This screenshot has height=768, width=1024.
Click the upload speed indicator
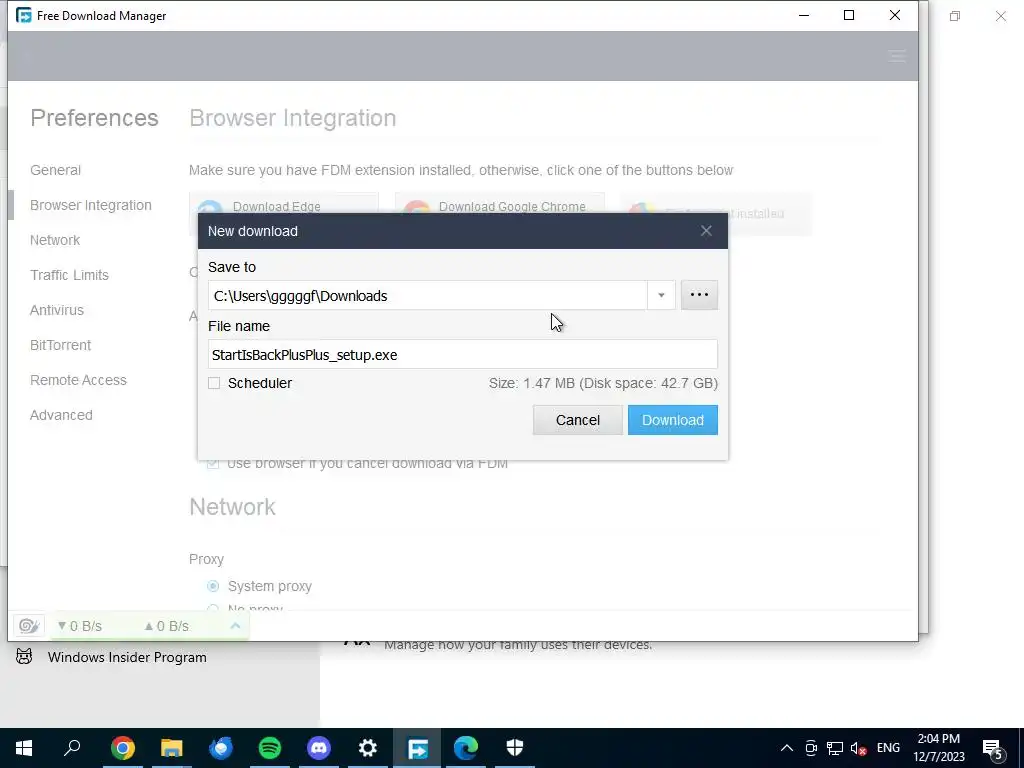[167, 626]
